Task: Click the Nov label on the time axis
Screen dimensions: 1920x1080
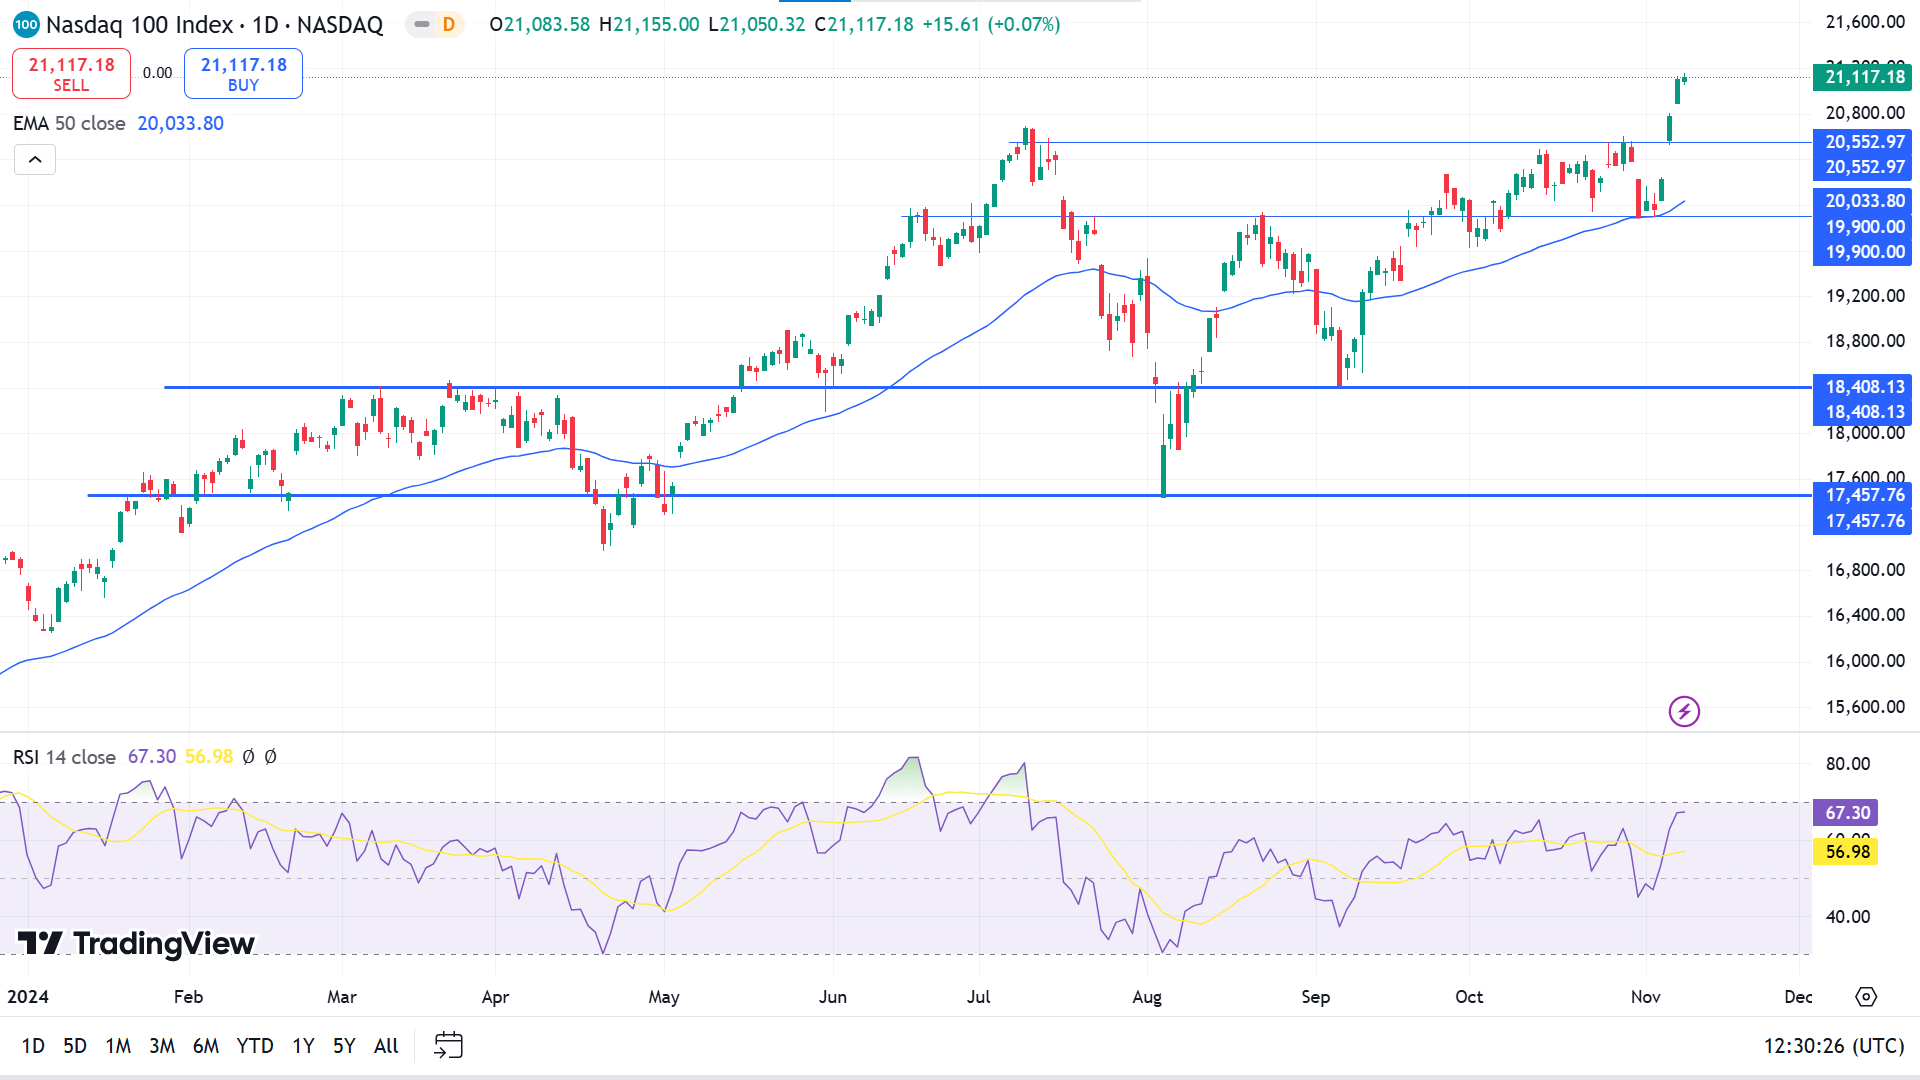Action: [x=1646, y=996]
